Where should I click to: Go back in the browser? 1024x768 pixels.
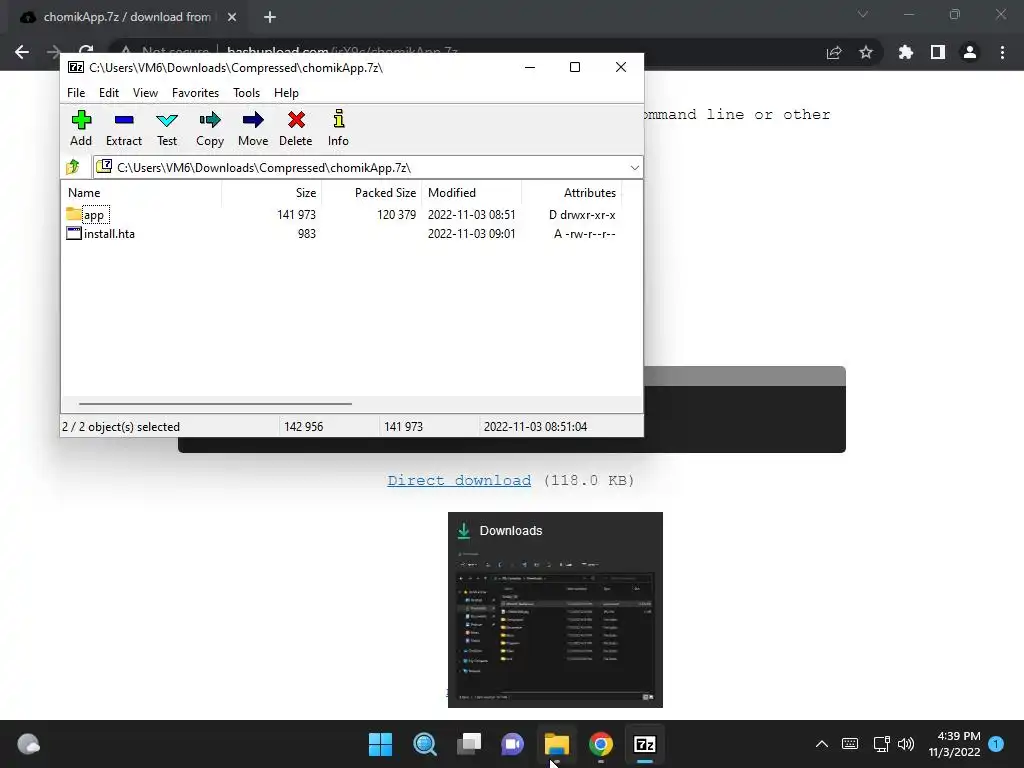pos(22,52)
